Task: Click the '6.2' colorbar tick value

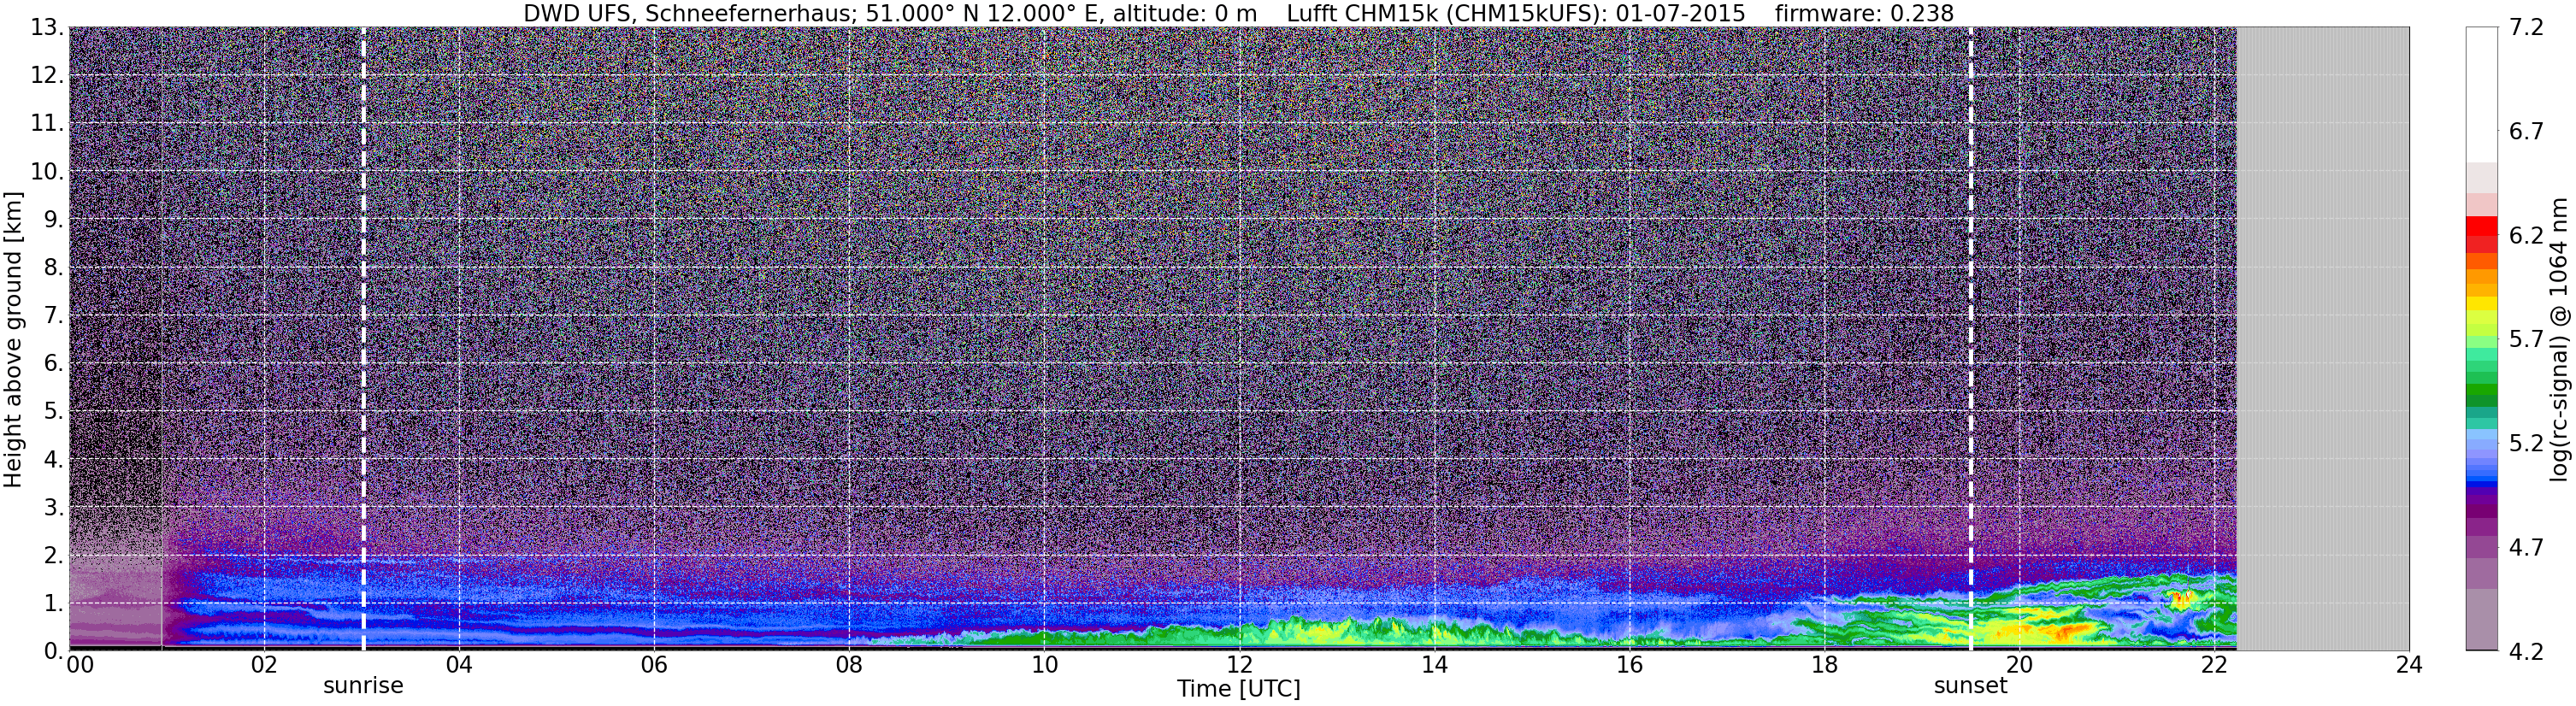Action: click(x=2526, y=235)
